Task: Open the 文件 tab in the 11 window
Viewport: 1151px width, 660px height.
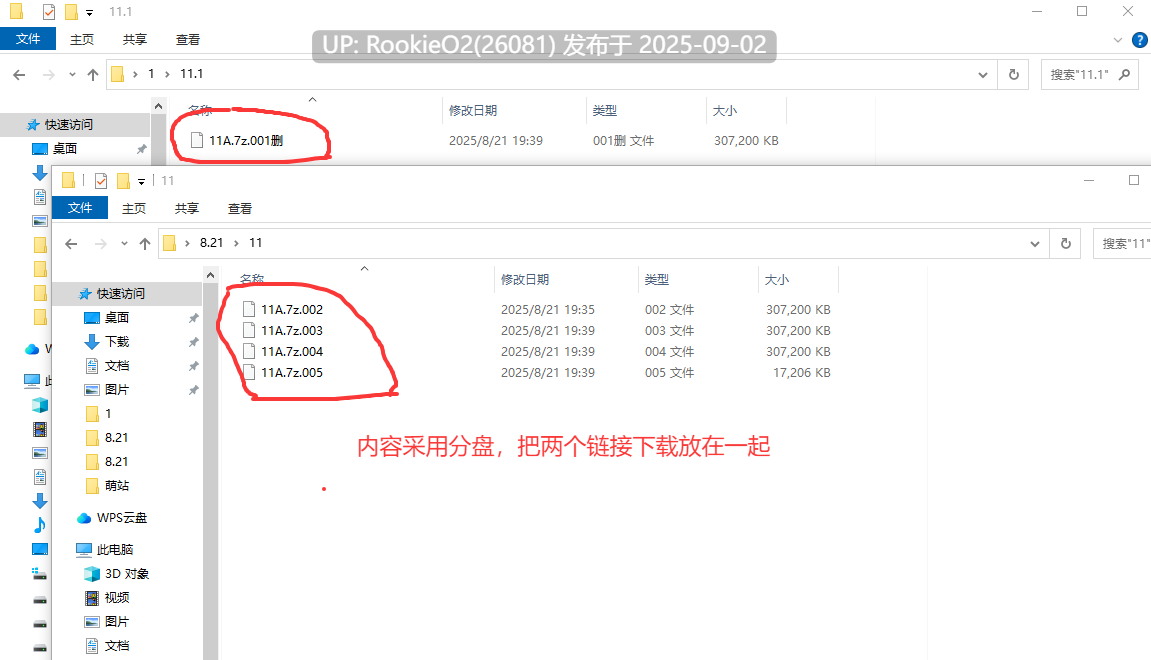Action: pyautogui.click(x=80, y=208)
